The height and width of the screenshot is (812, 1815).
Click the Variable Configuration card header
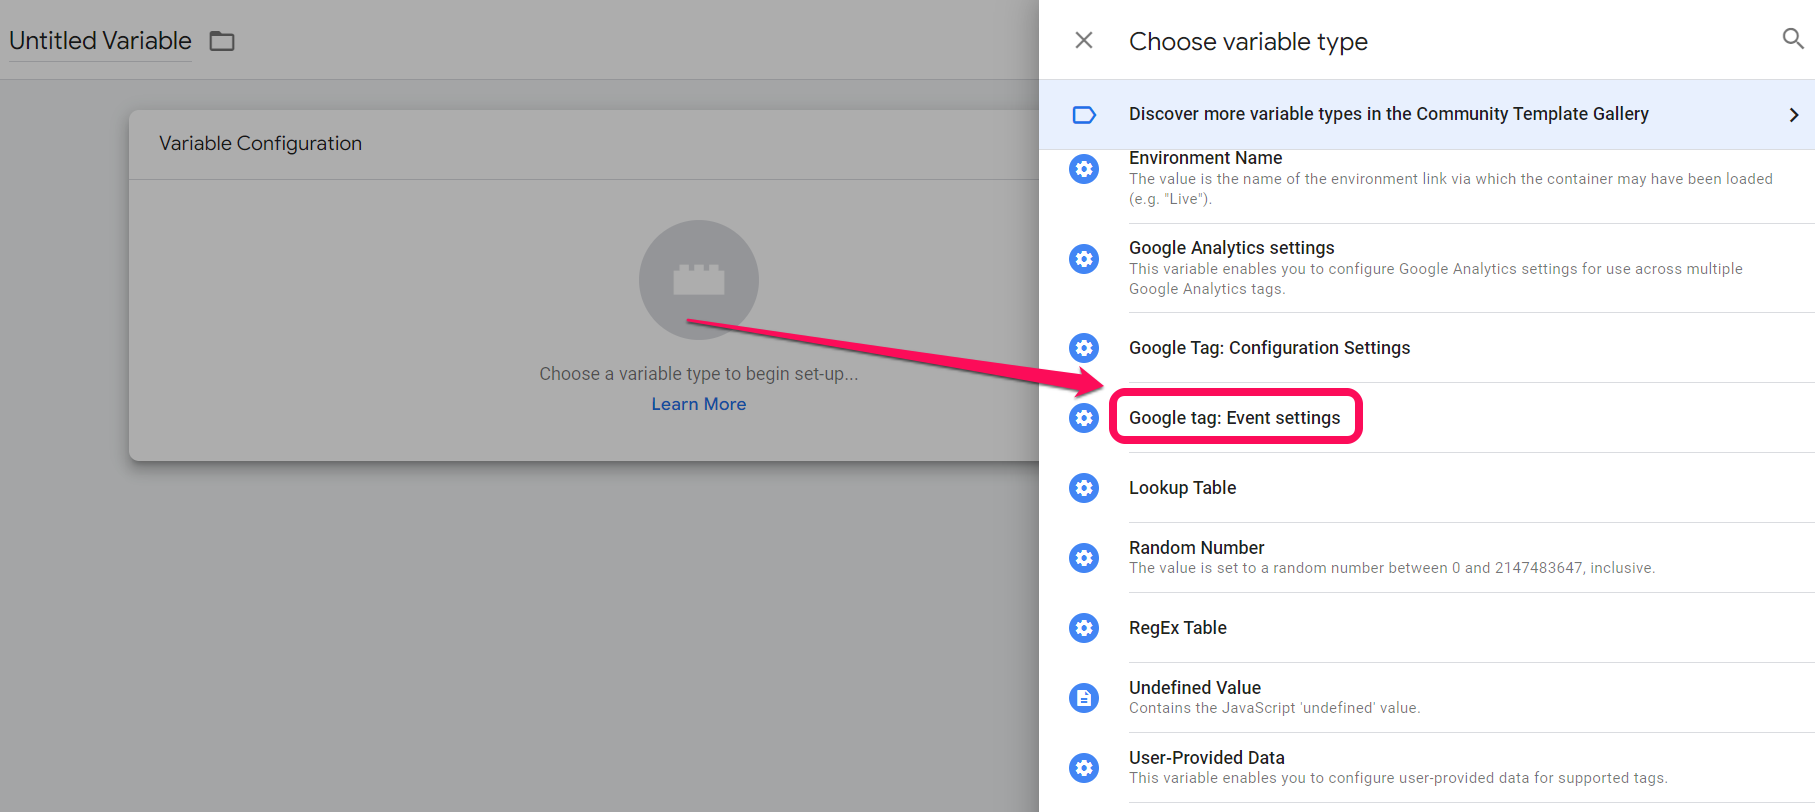point(260,144)
